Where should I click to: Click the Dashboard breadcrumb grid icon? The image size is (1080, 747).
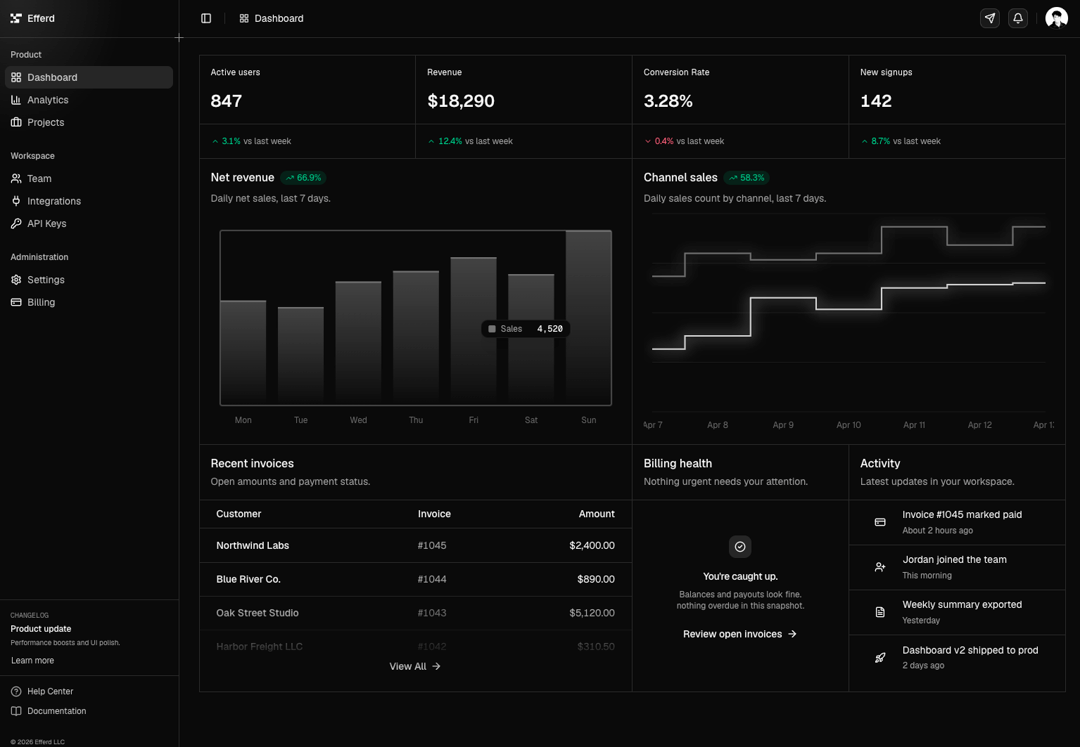click(244, 19)
